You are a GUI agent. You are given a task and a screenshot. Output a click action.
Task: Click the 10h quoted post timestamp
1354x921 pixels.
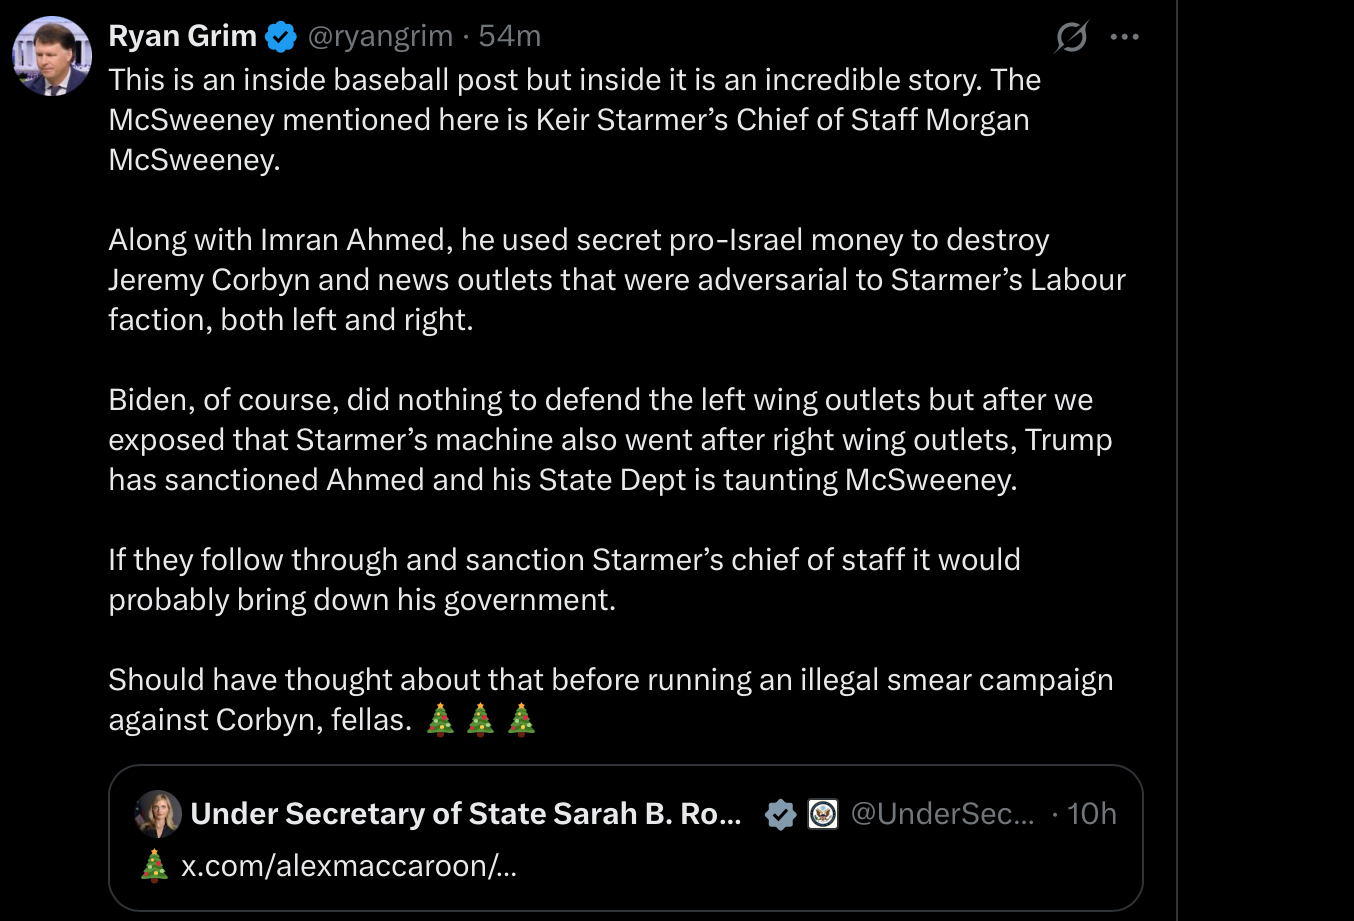pyautogui.click(x=1092, y=814)
